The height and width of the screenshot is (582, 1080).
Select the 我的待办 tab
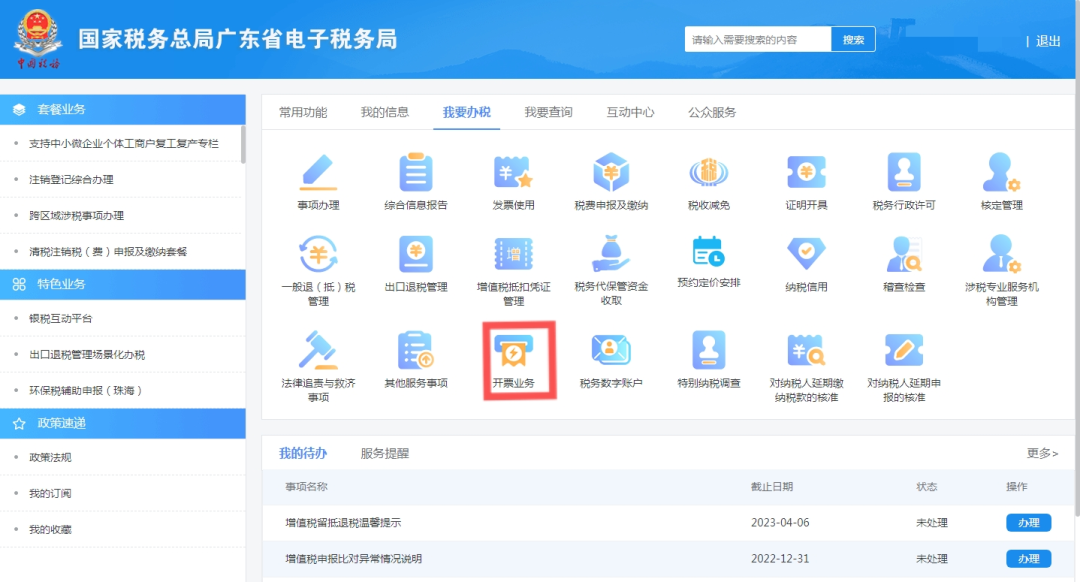coord(303,453)
